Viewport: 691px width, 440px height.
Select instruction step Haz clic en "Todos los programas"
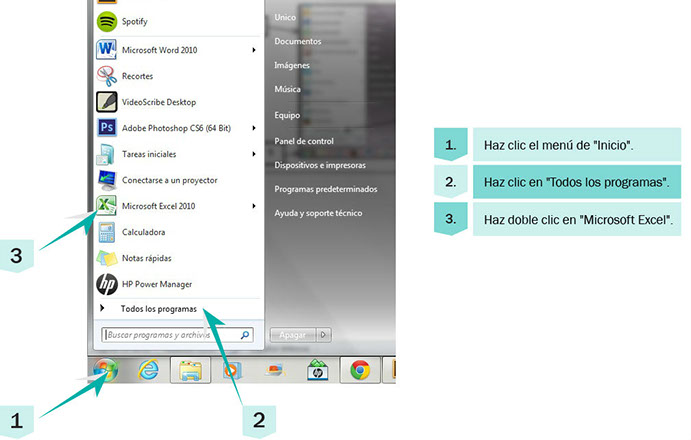pyautogui.click(x=577, y=182)
